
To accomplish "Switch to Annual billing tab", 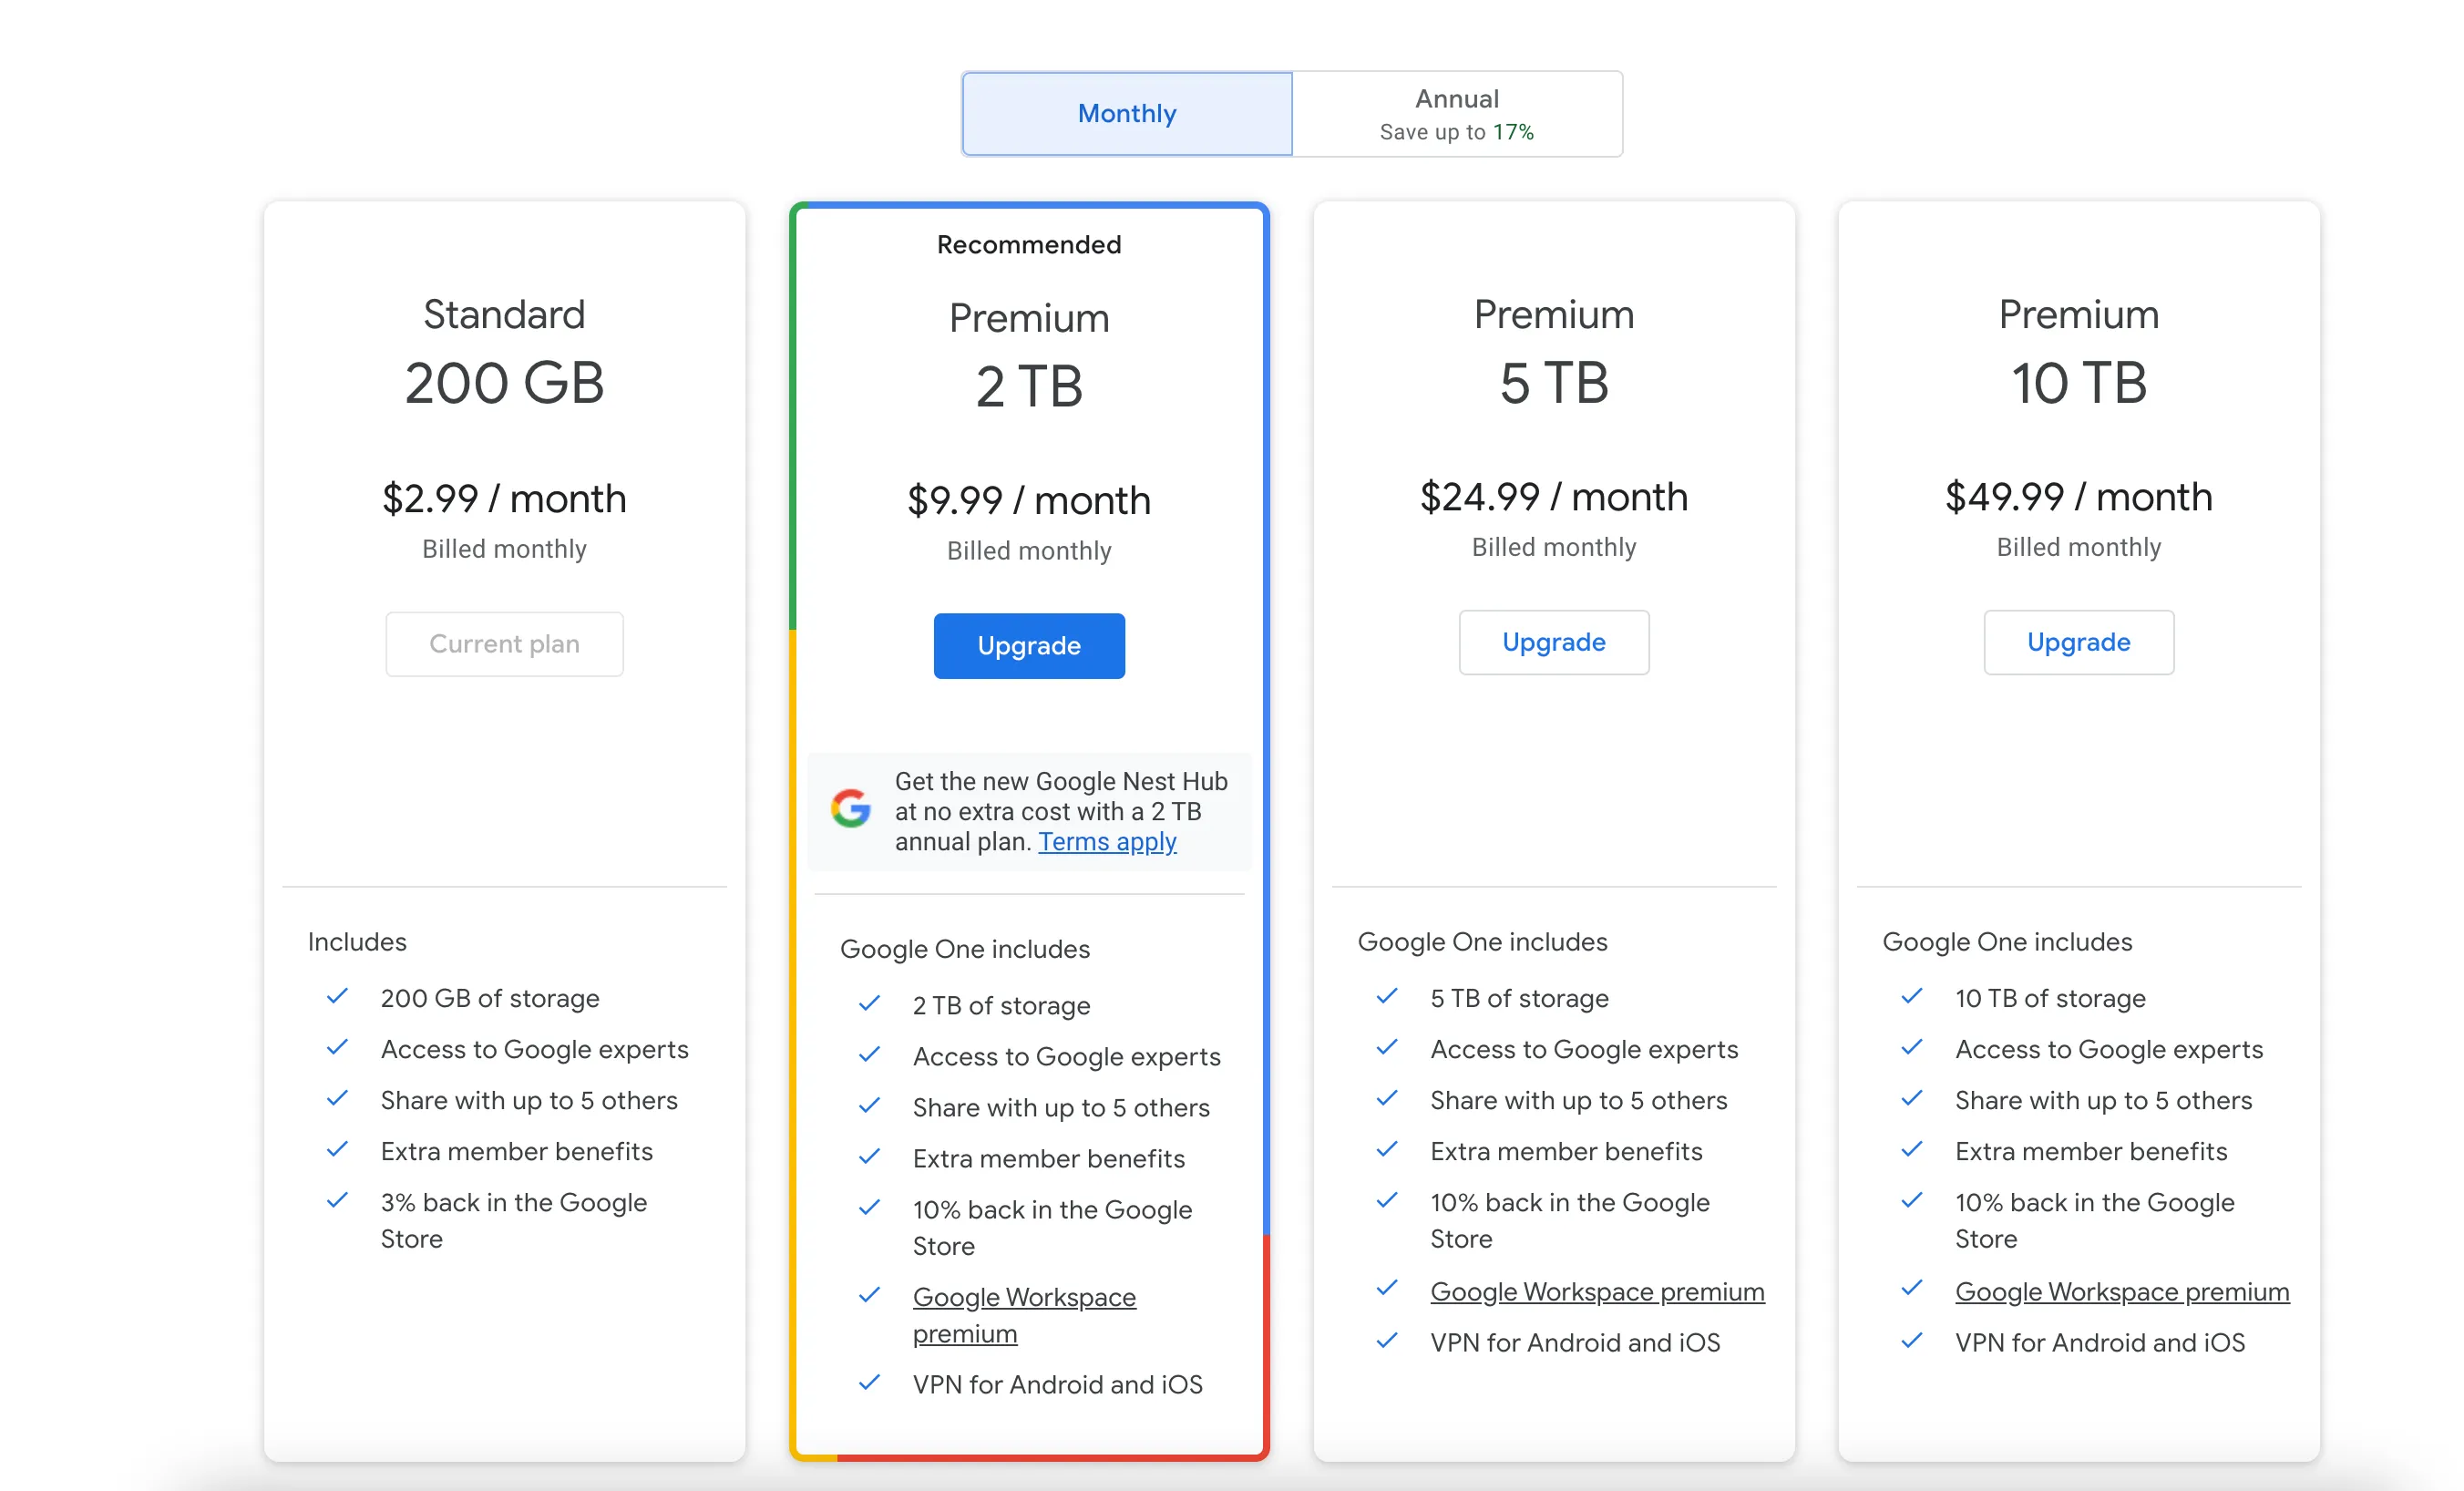I will pos(1457,114).
